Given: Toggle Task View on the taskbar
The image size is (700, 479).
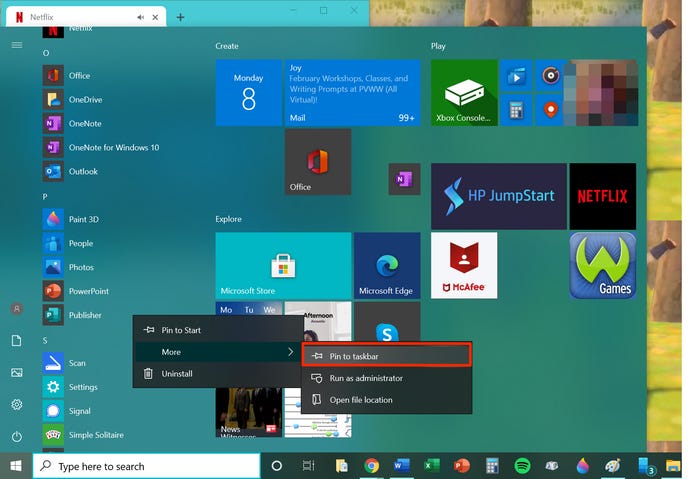Looking at the screenshot, I should click(309, 466).
